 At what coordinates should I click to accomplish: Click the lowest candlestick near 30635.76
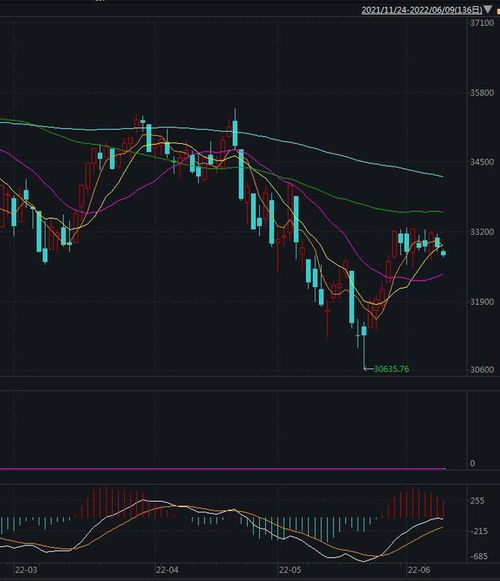point(364,346)
